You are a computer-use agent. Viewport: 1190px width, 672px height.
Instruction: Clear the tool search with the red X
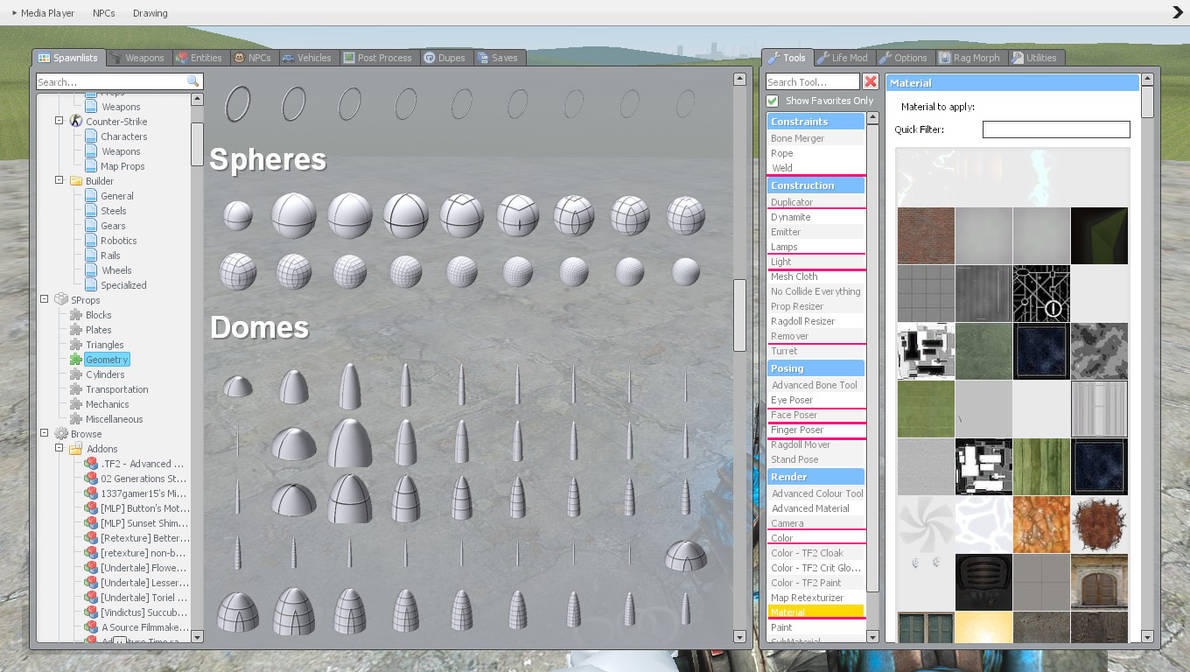(x=868, y=82)
